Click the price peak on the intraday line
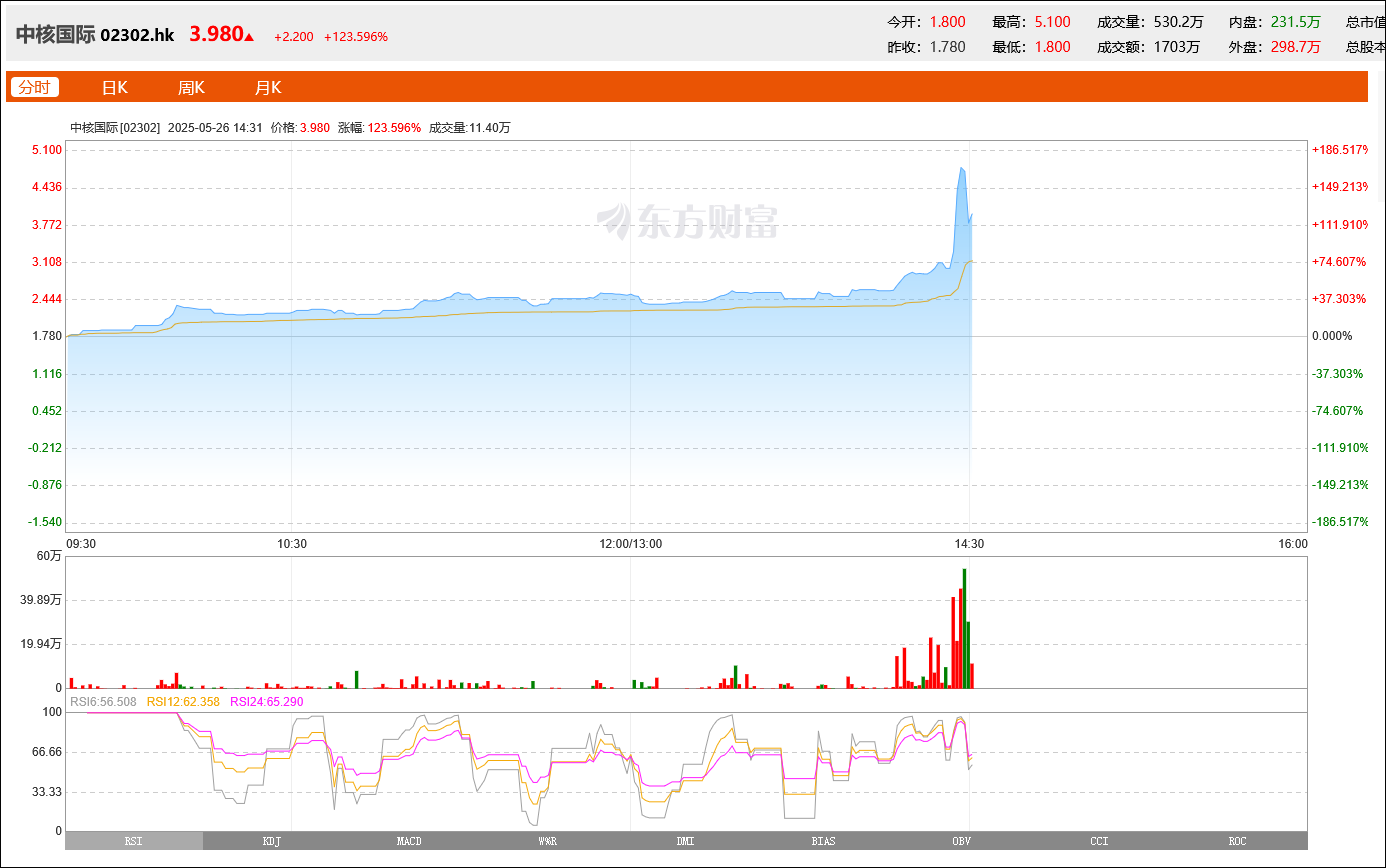This screenshot has width=1386, height=868. click(x=961, y=168)
